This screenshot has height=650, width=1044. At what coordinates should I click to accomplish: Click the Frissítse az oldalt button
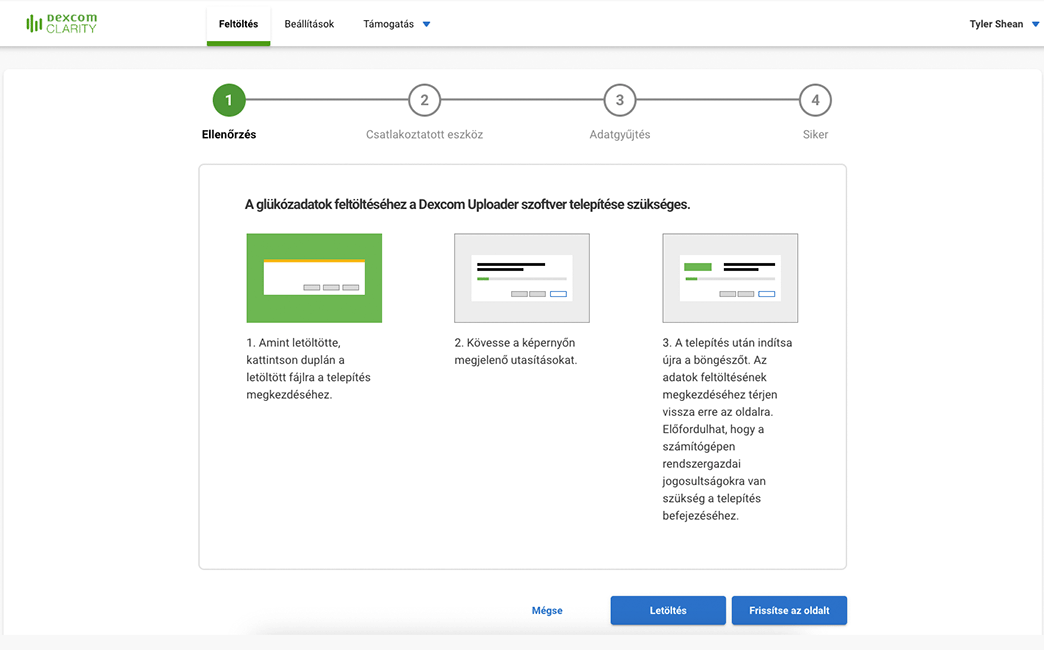789,611
